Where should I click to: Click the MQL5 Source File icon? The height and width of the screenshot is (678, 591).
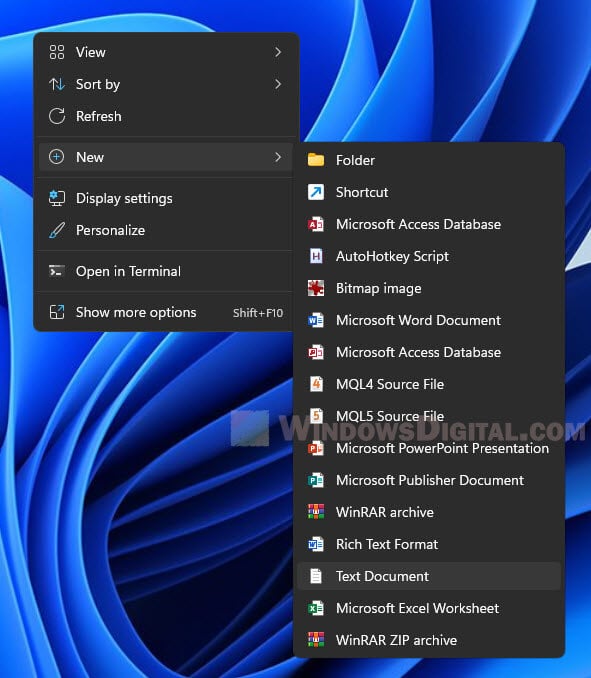pos(316,416)
